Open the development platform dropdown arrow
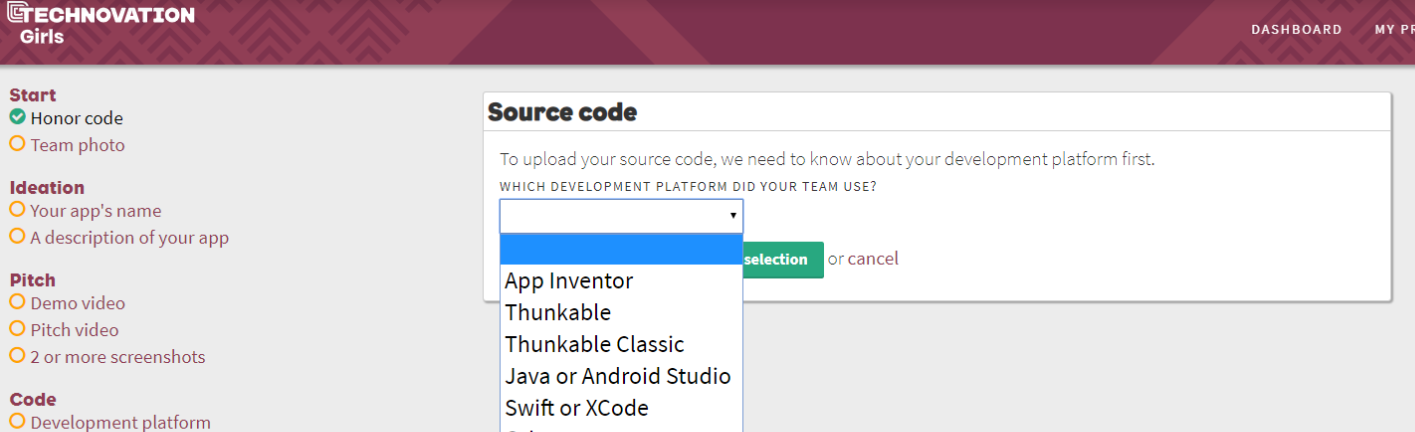The width and height of the screenshot is (1415, 432). [733, 216]
